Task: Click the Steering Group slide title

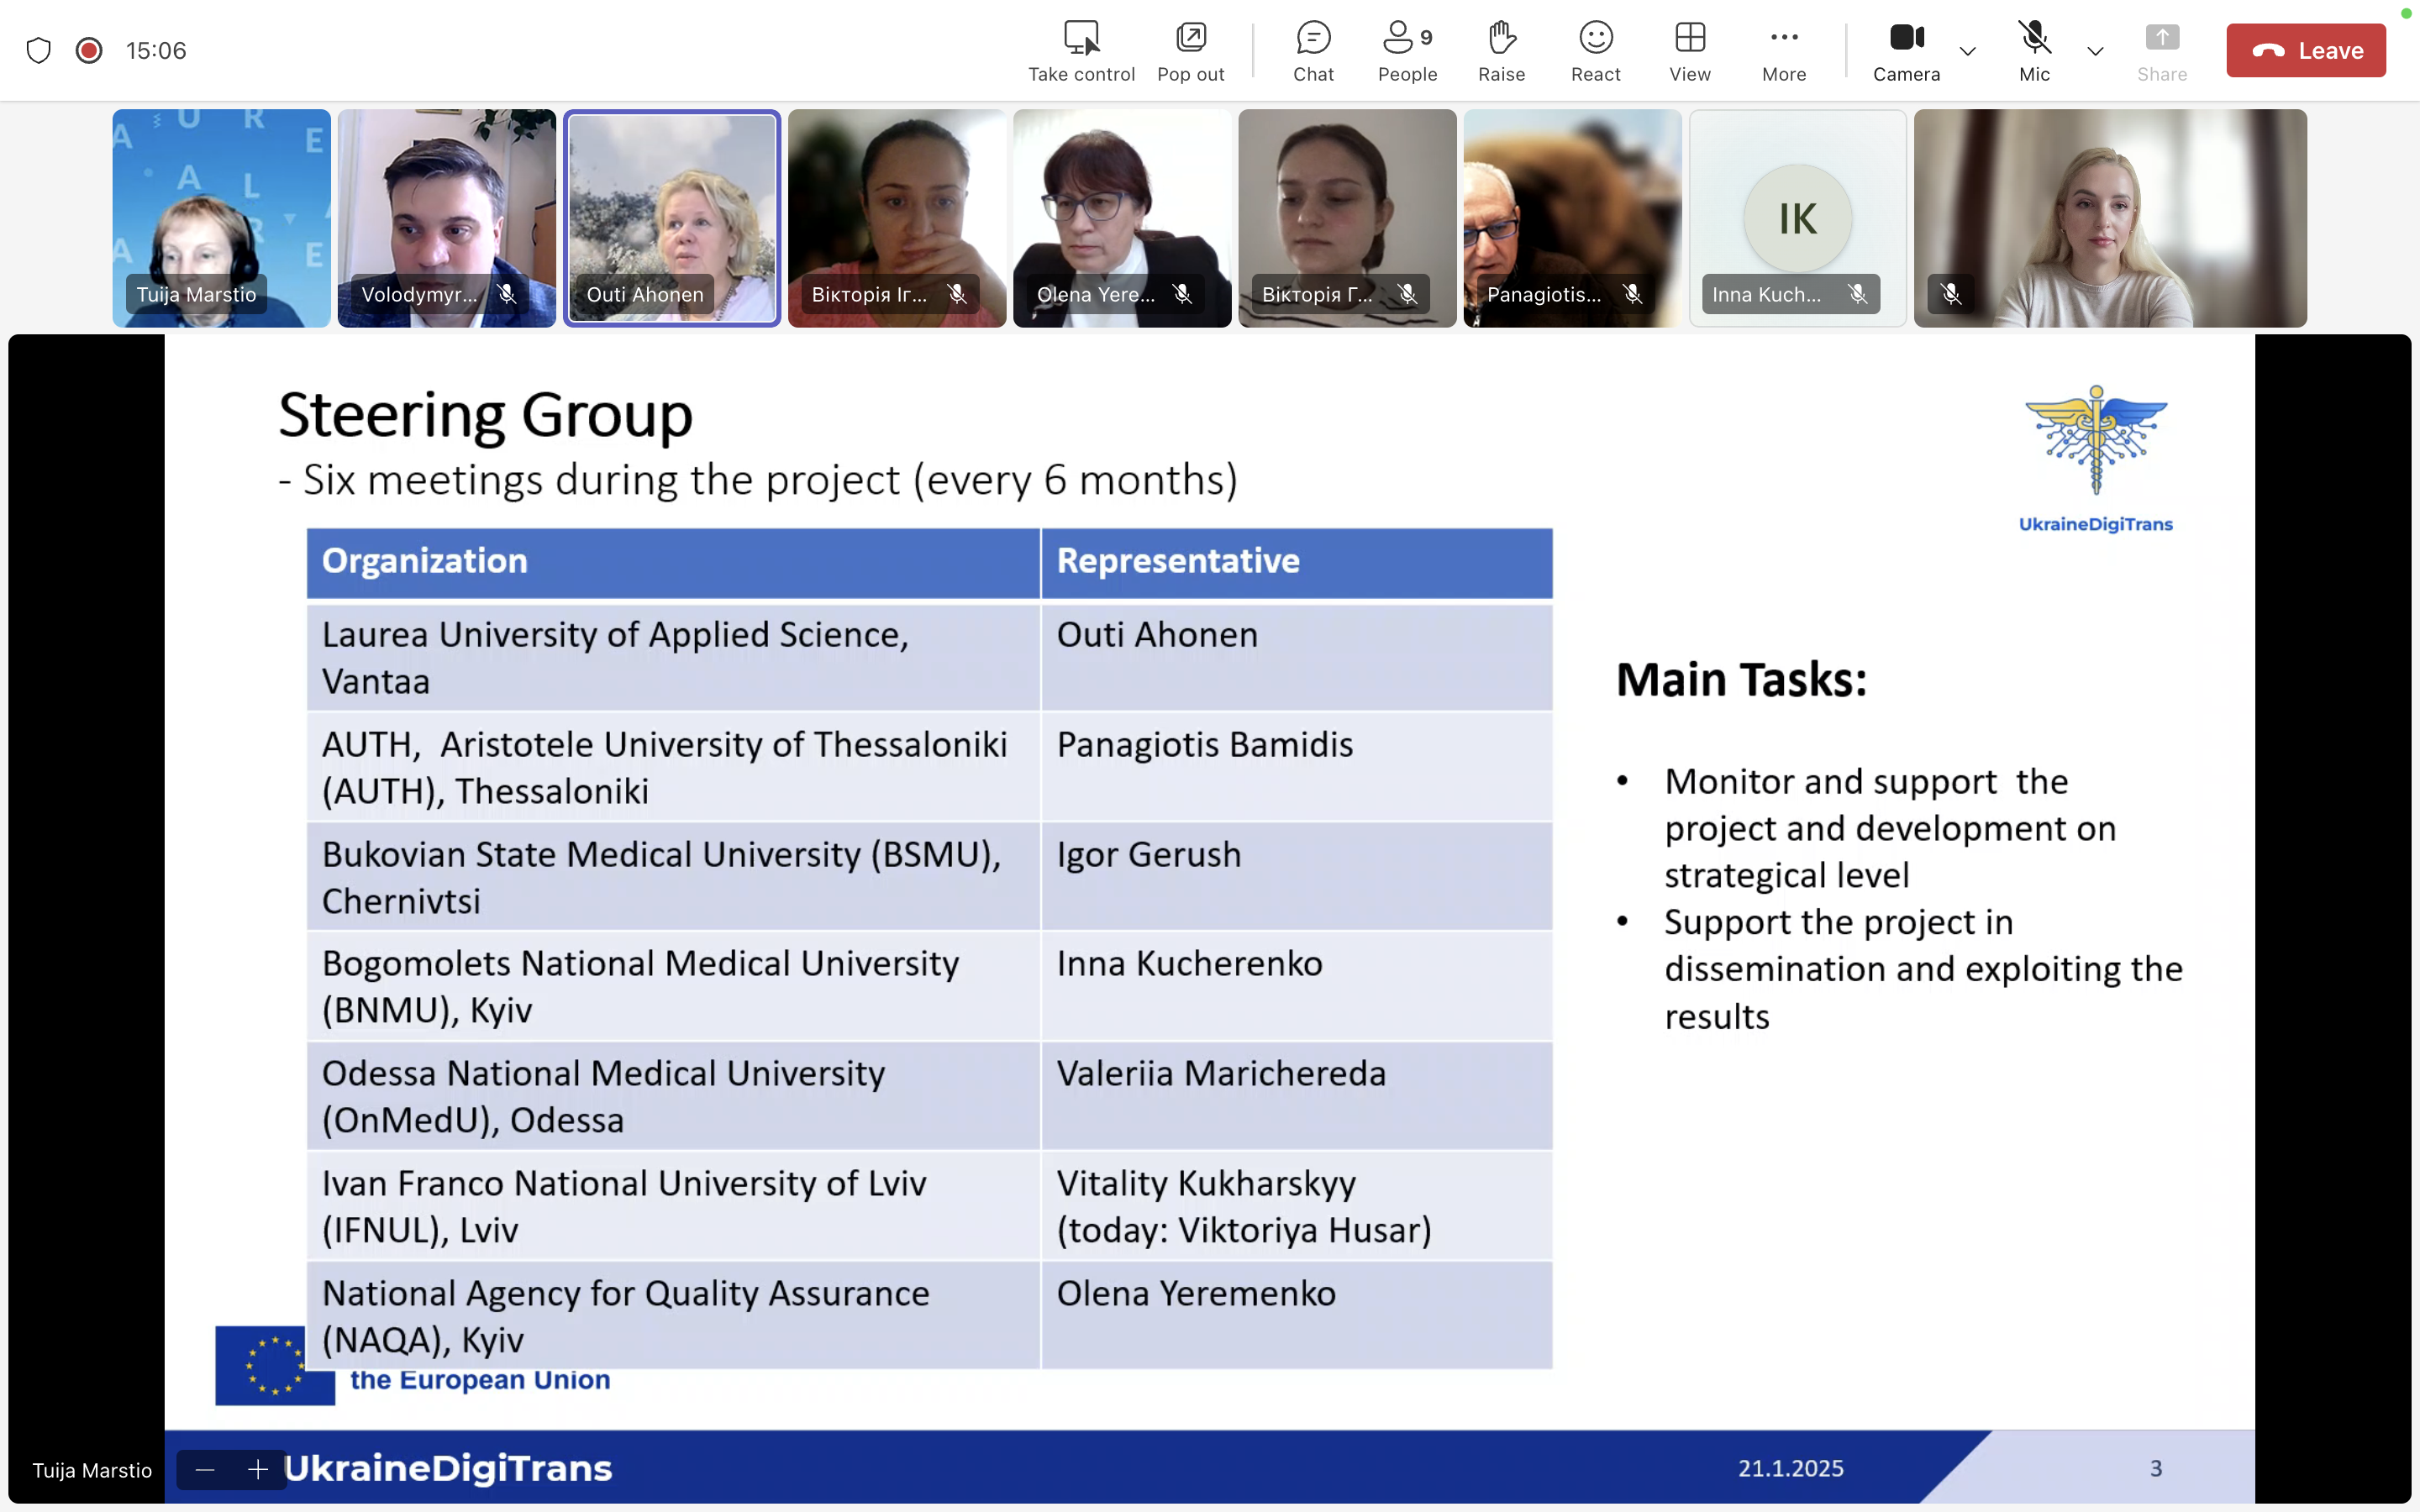Action: click(x=485, y=415)
